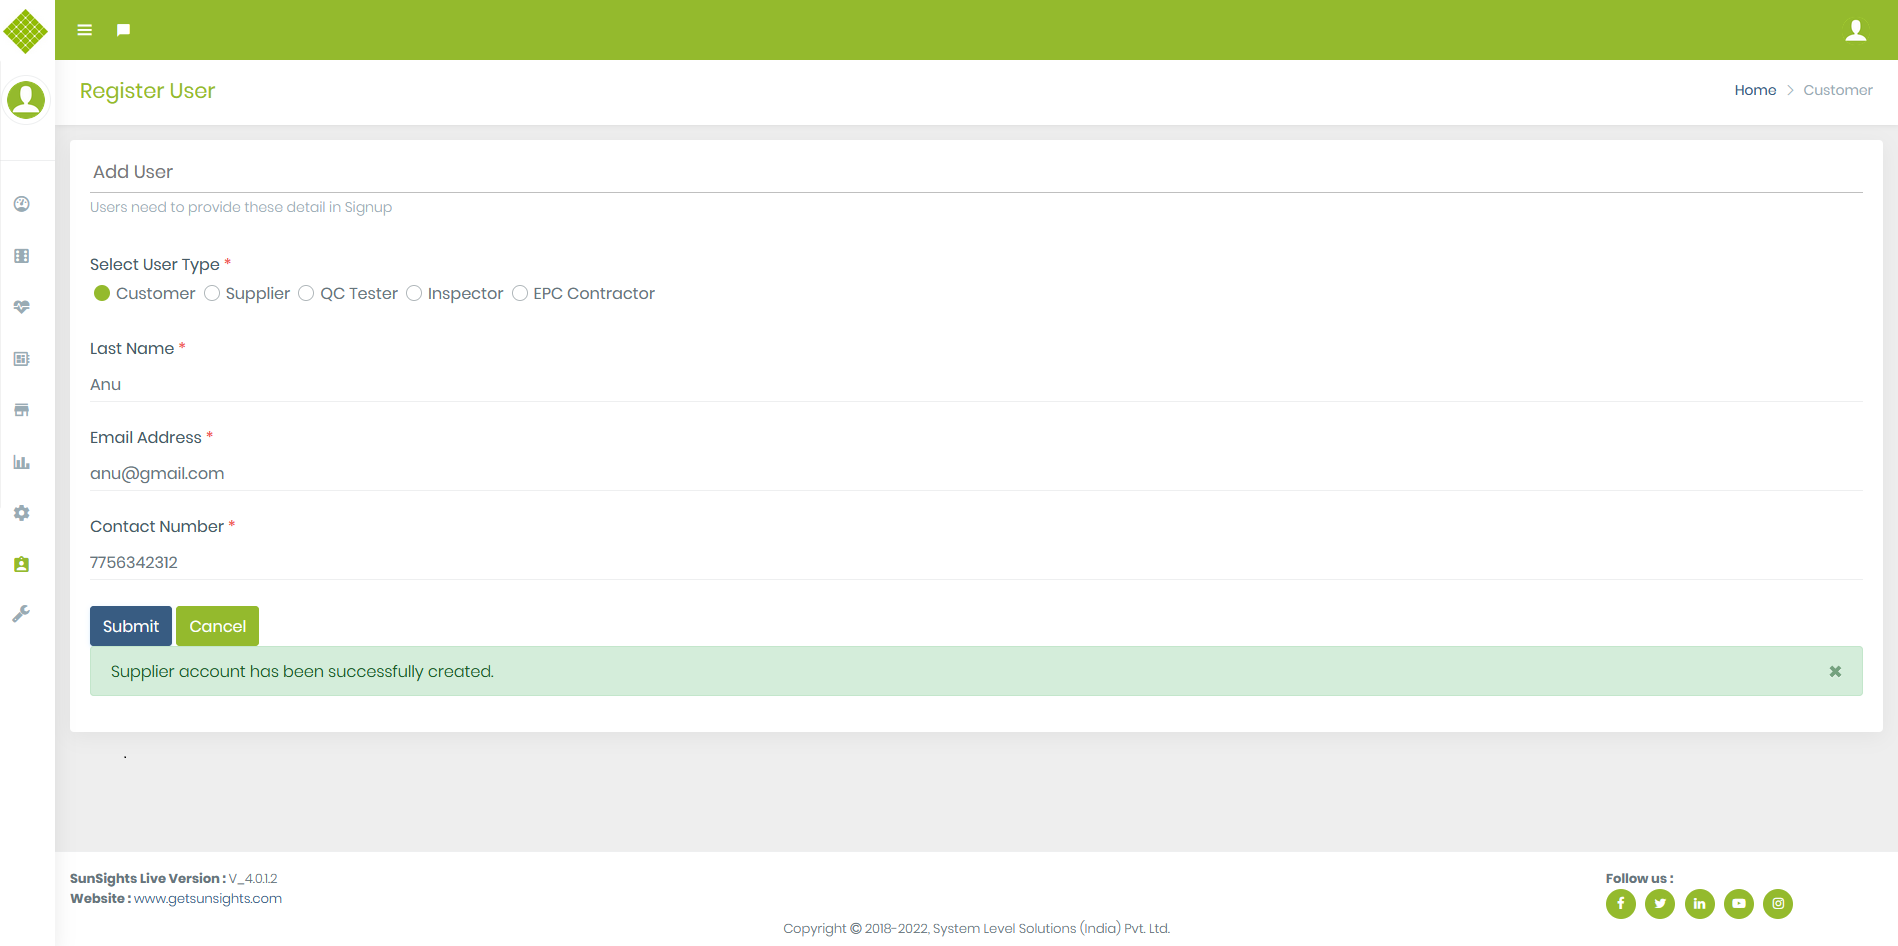1898x946 pixels.
Task: Pick the Inspector user type
Action: 414,293
